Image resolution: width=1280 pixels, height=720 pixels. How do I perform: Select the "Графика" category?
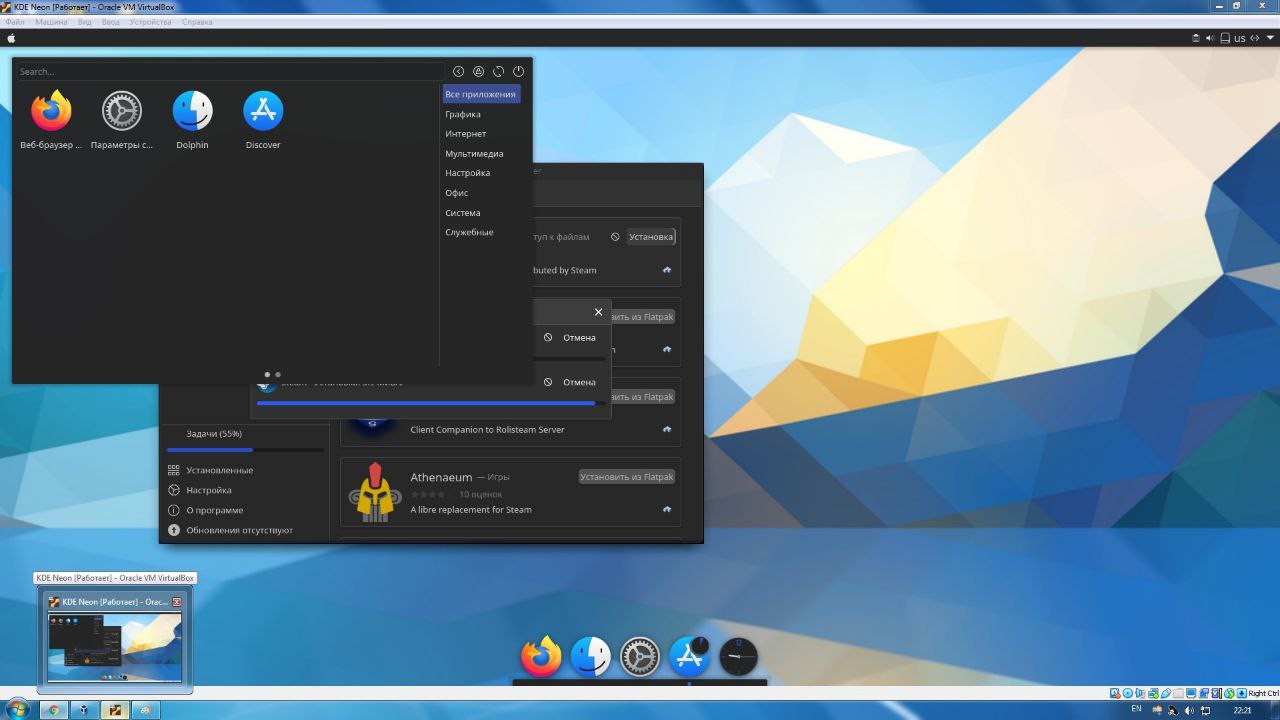pyautogui.click(x=463, y=114)
